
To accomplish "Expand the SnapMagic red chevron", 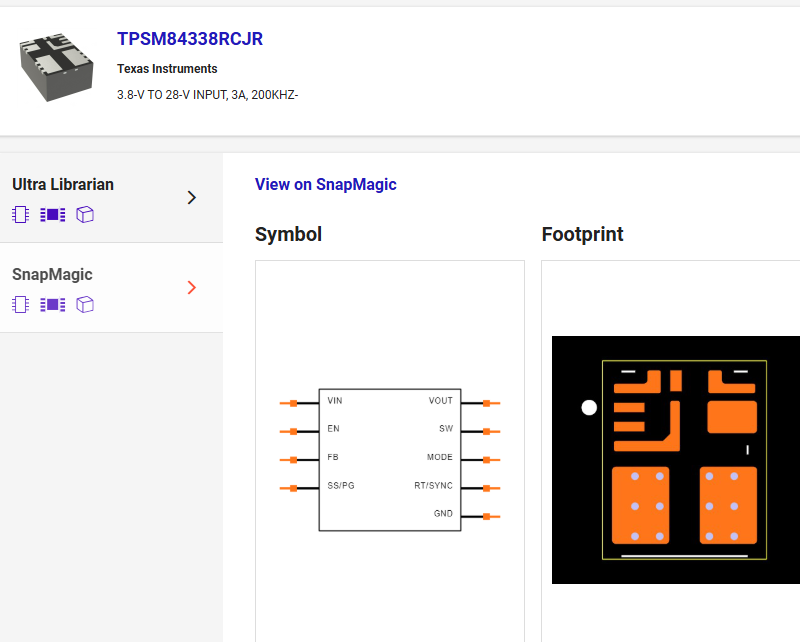I will point(191,287).
